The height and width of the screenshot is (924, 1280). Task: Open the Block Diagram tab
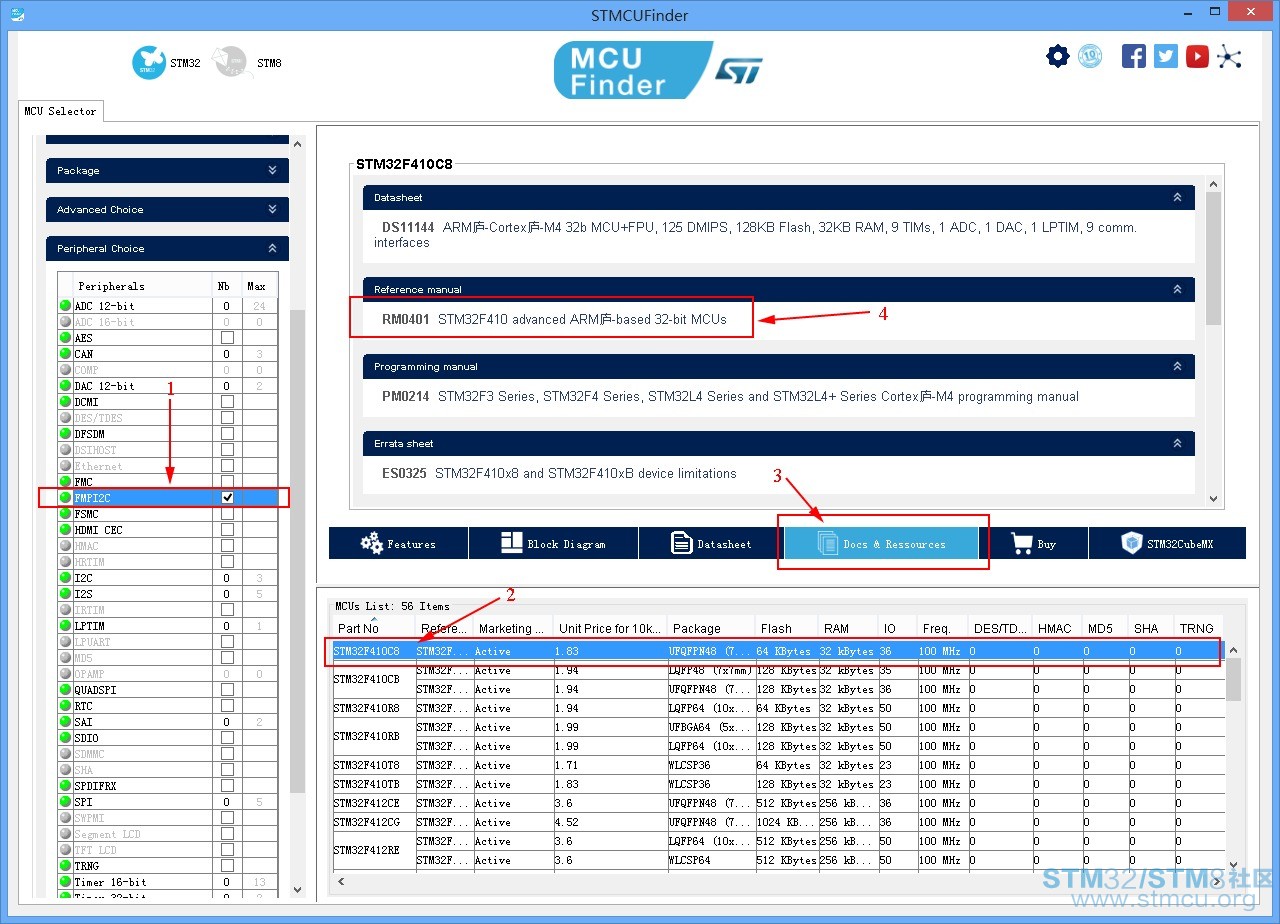click(x=553, y=543)
